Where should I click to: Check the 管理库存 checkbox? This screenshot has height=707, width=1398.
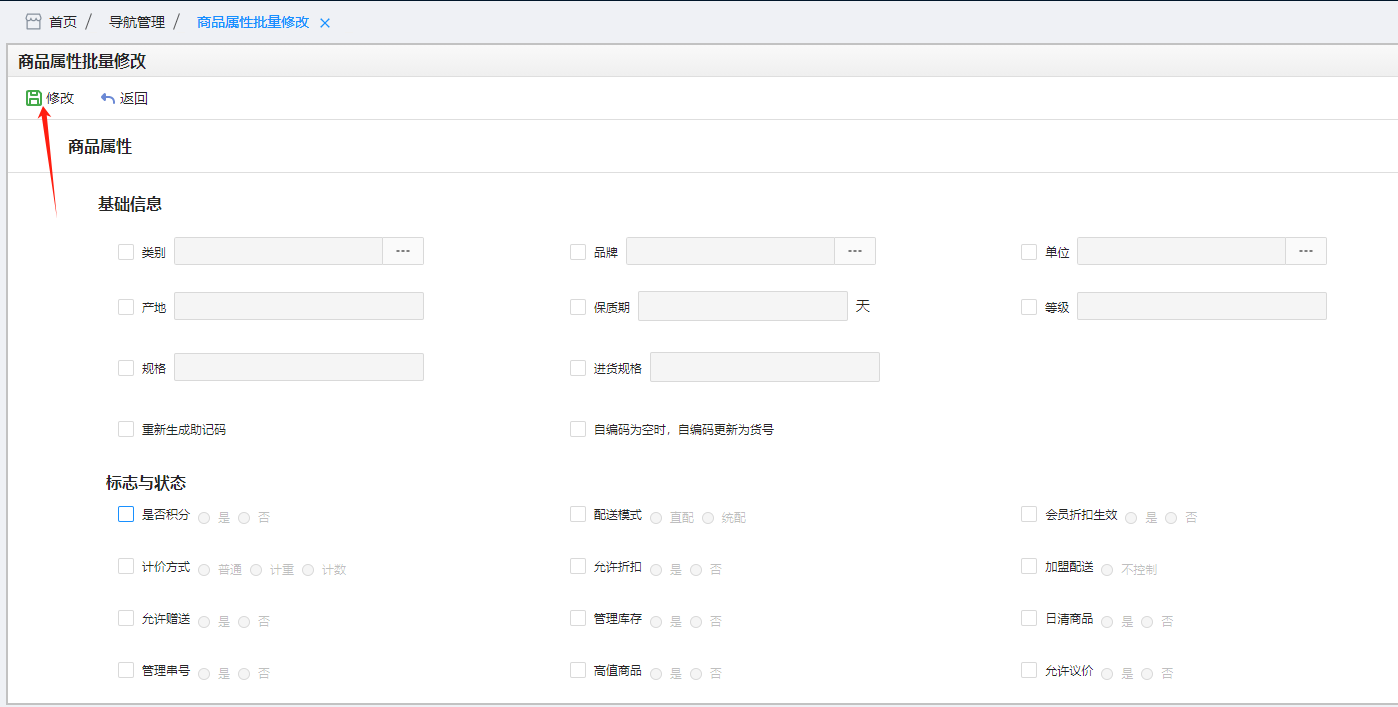click(578, 618)
